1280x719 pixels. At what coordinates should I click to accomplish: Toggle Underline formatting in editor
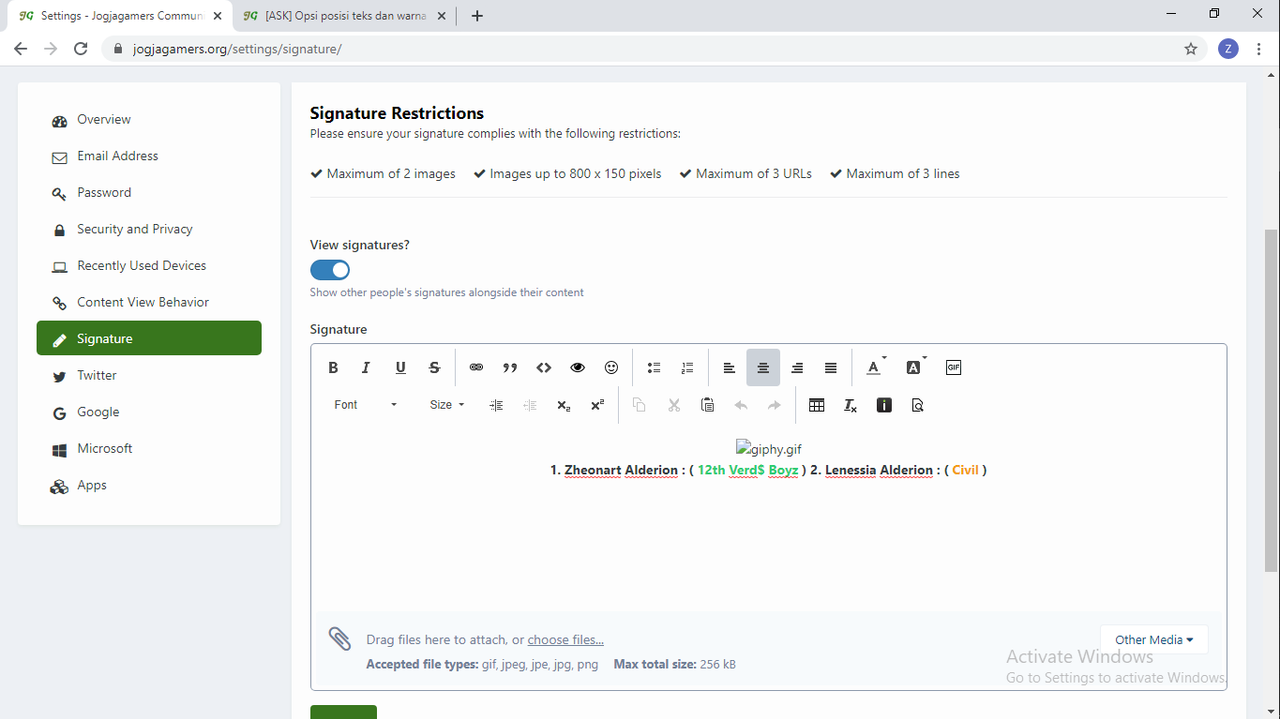(x=400, y=368)
